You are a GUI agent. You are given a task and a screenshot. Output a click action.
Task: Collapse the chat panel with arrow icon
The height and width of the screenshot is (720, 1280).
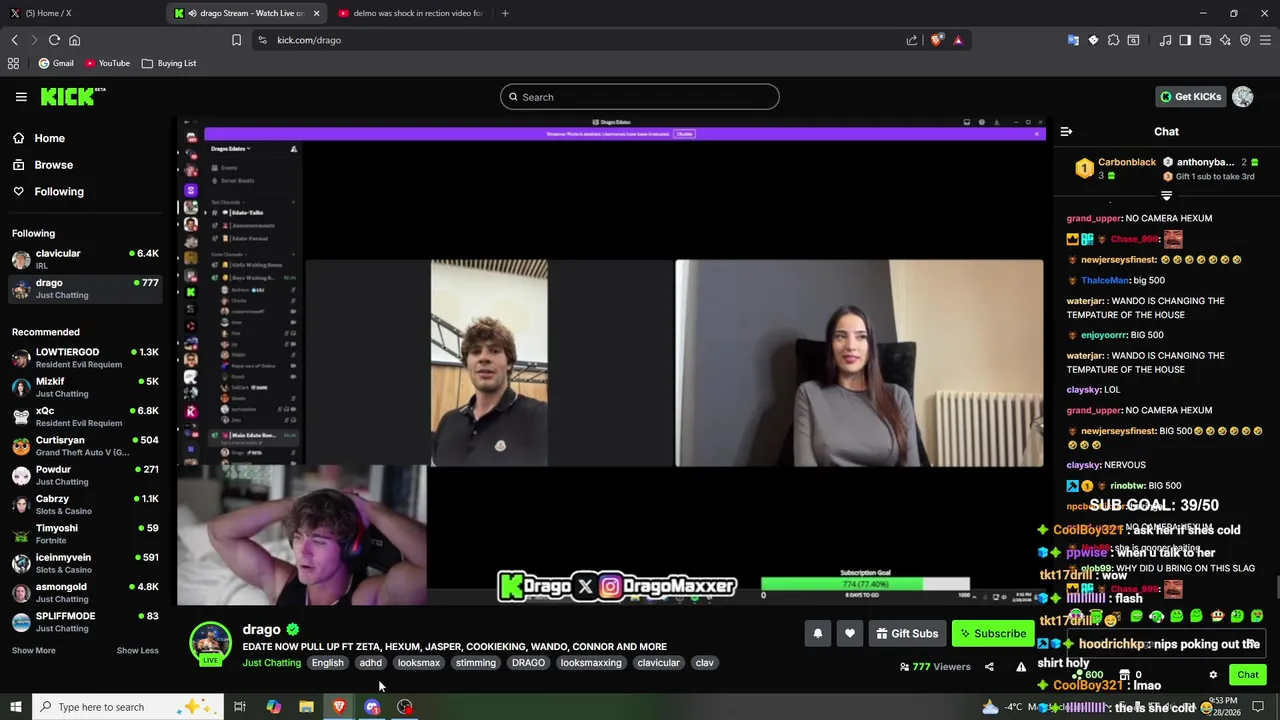(x=1066, y=132)
